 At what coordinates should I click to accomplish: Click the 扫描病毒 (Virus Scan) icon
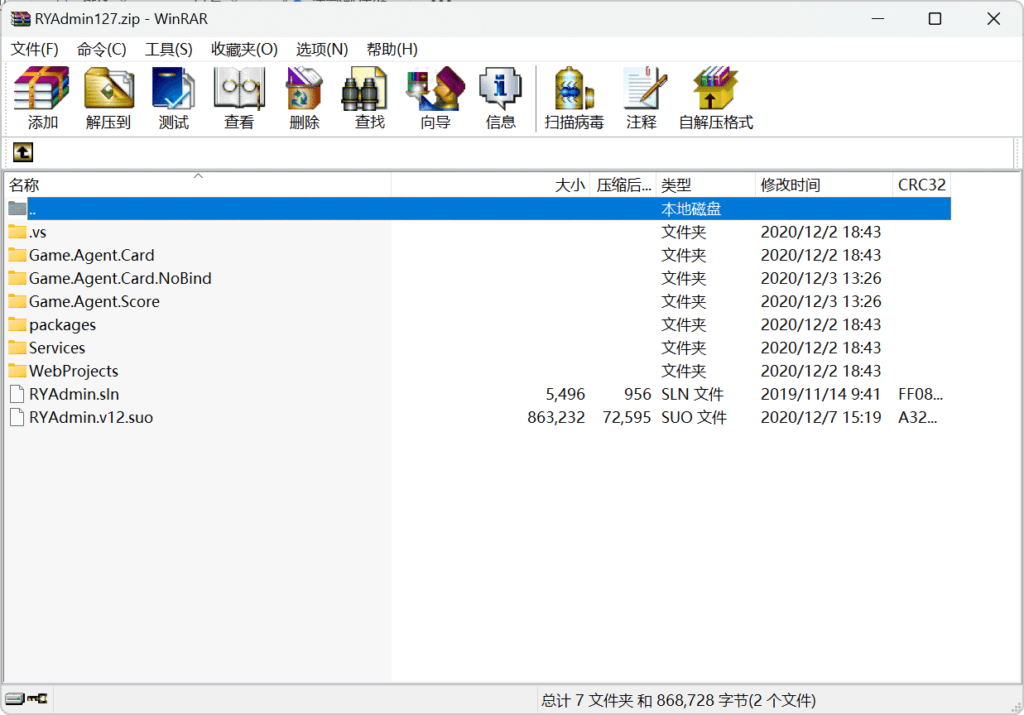tap(574, 98)
